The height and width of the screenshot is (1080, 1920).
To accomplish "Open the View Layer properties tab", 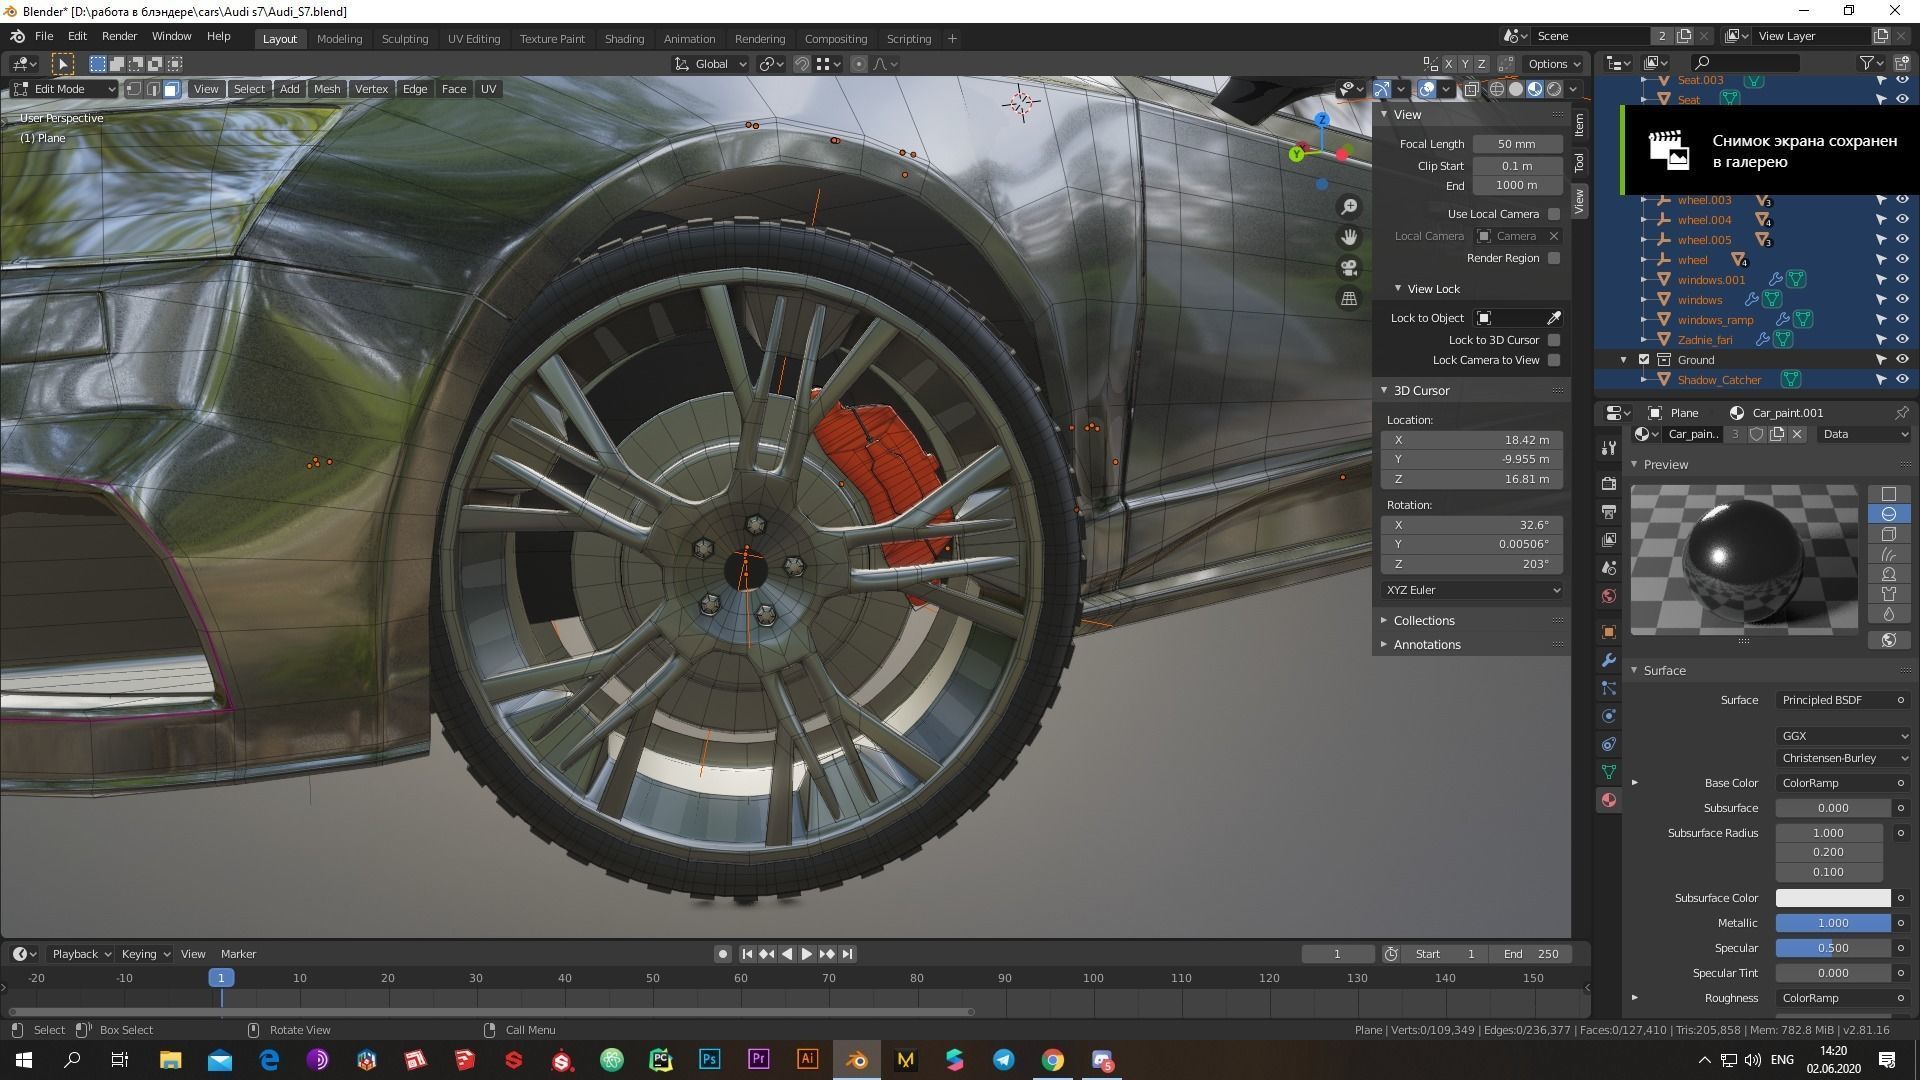I will 1608,540.
